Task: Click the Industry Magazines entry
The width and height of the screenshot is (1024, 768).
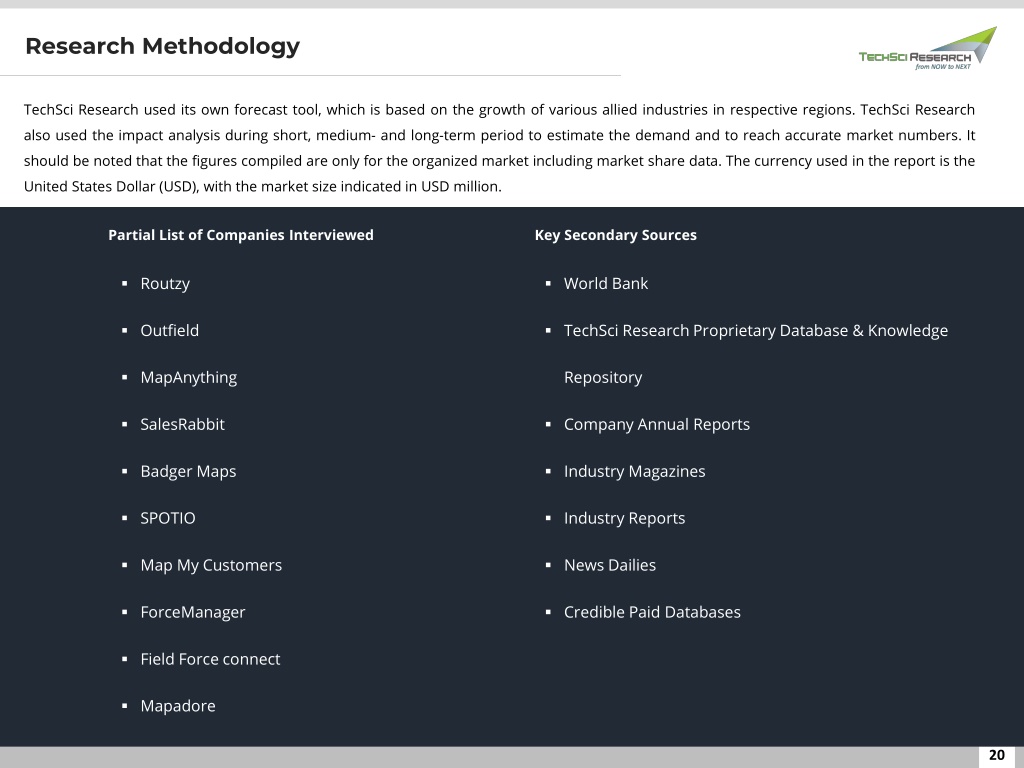Action: (x=634, y=472)
